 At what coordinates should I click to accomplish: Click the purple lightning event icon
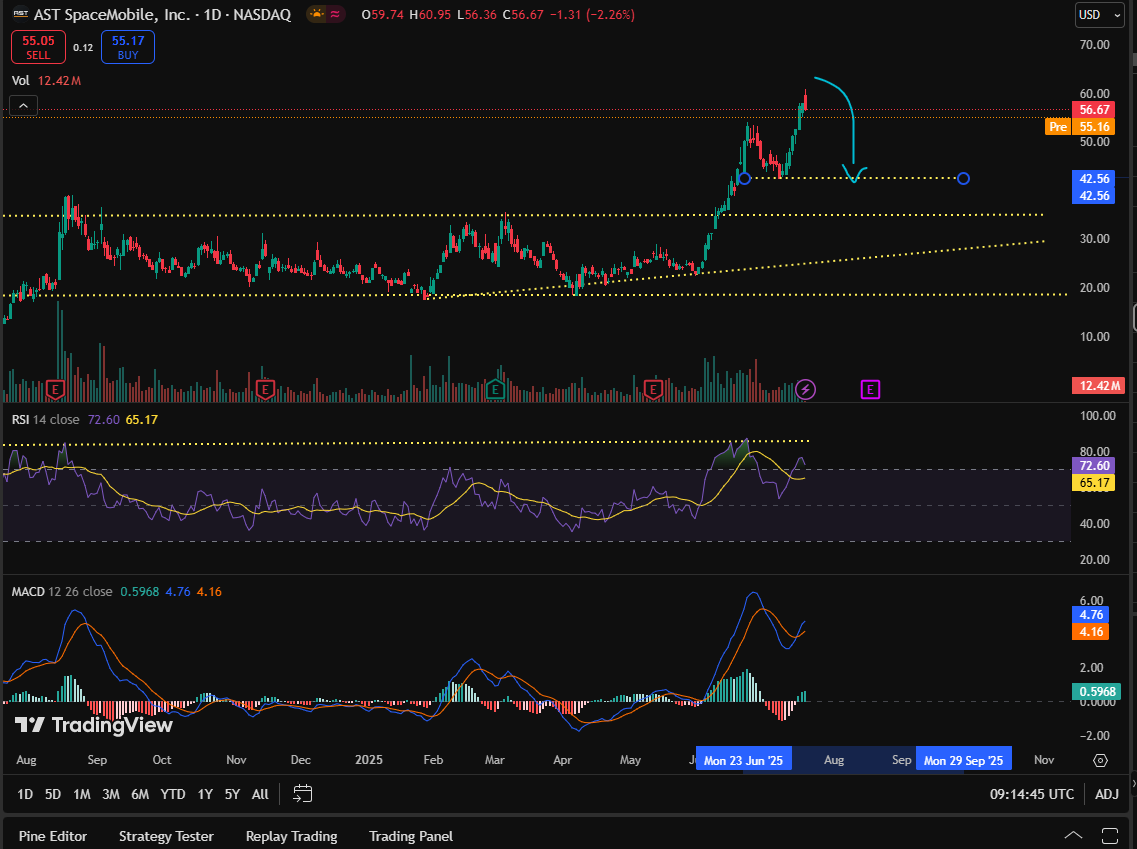[806, 389]
